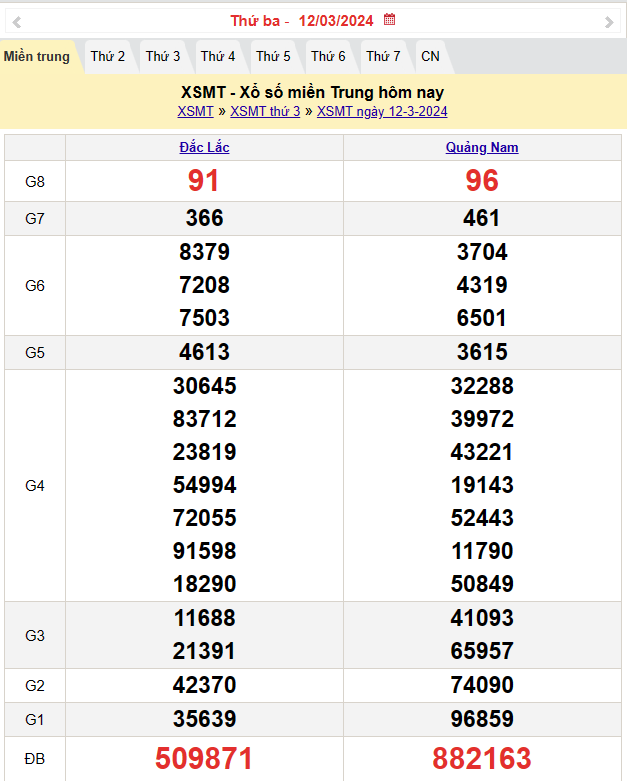The height and width of the screenshot is (781, 627).
Task: Click the ĐB row label
Action: [x=35, y=759]
